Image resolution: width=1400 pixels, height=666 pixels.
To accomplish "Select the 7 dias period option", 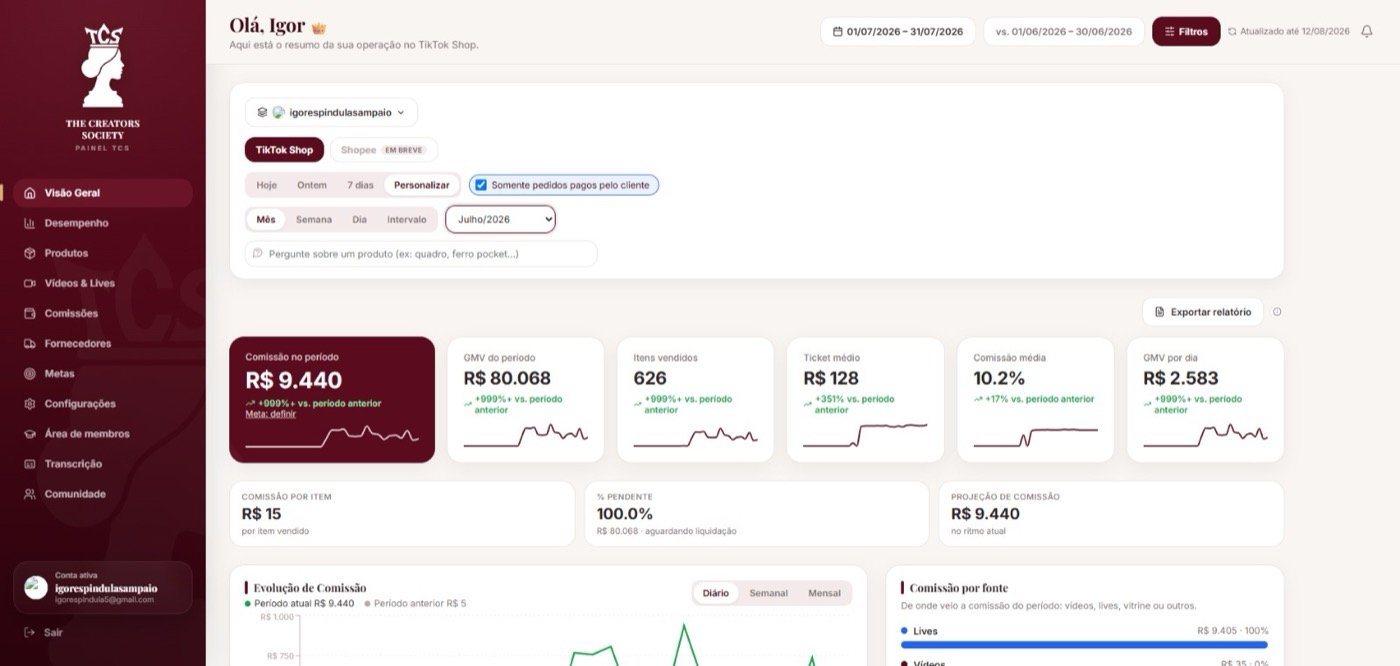I will click(360, 185).
